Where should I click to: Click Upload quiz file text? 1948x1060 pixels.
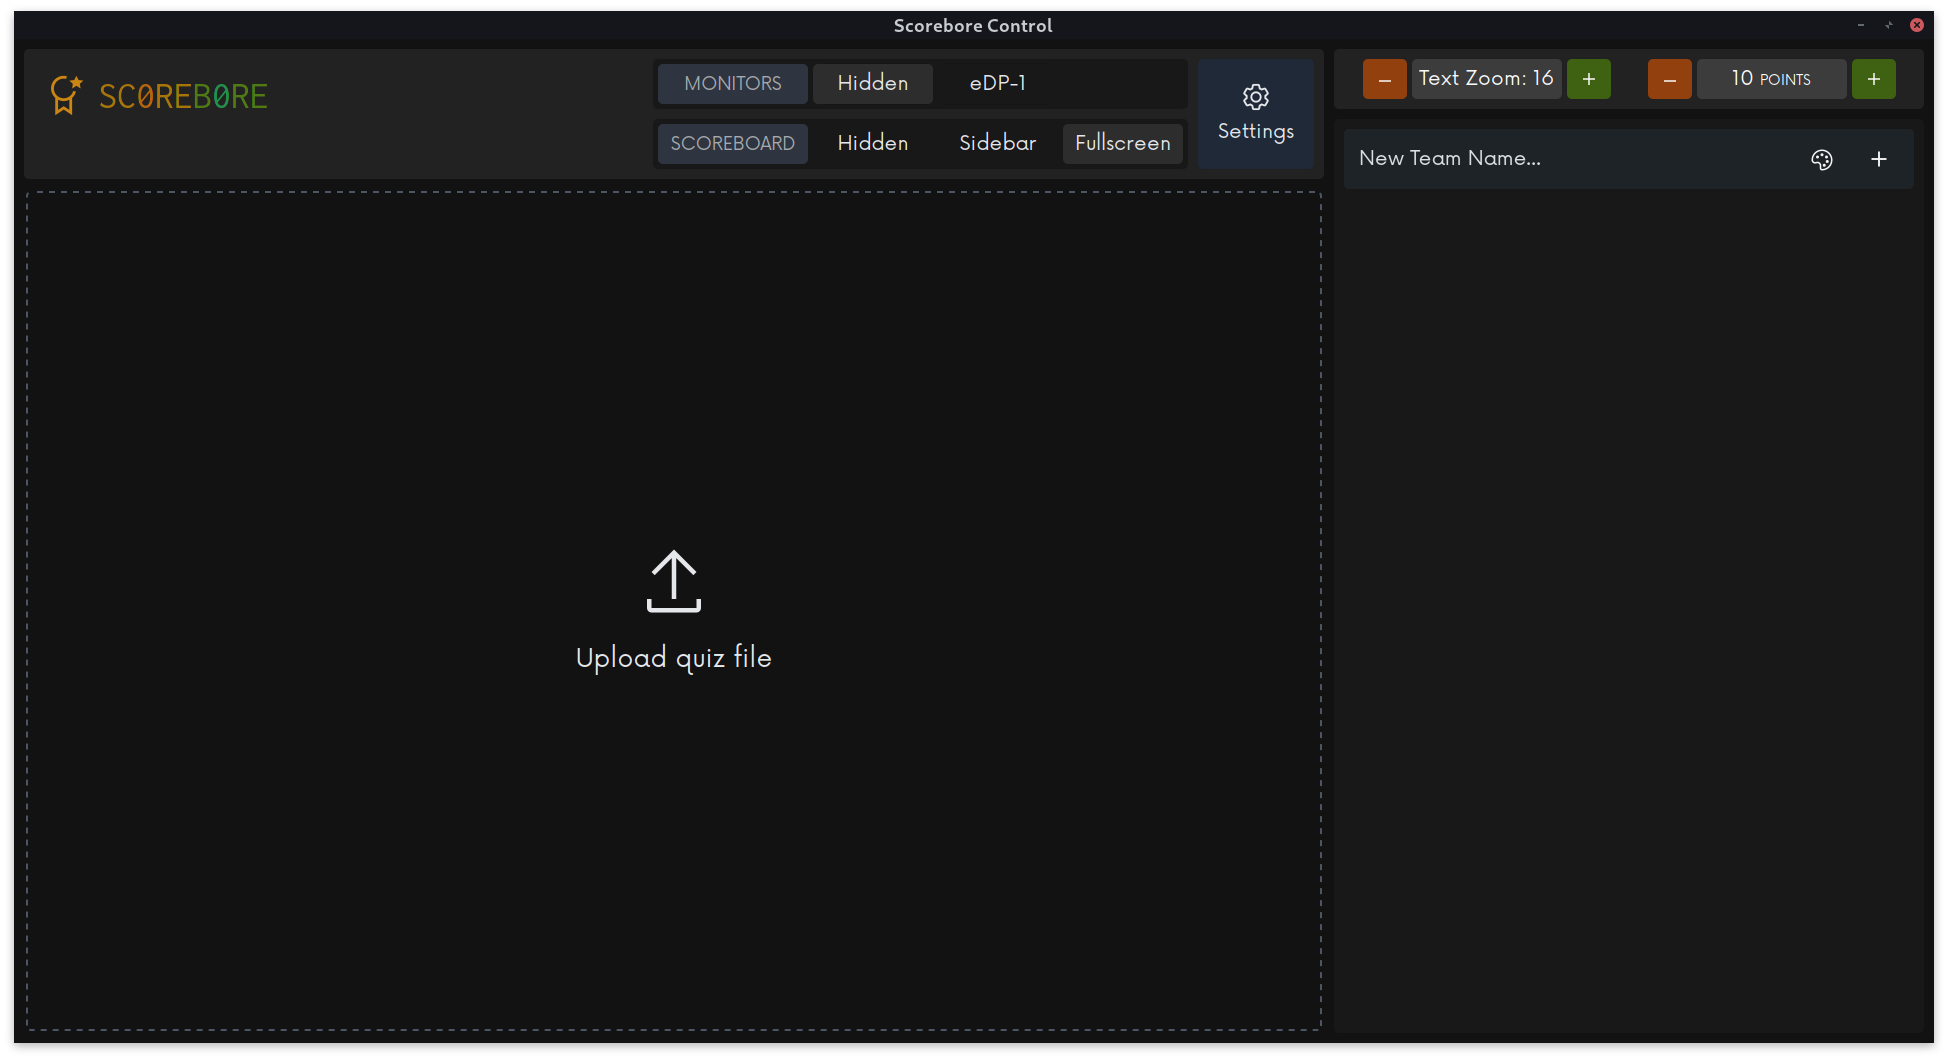(x=673, y=658)
